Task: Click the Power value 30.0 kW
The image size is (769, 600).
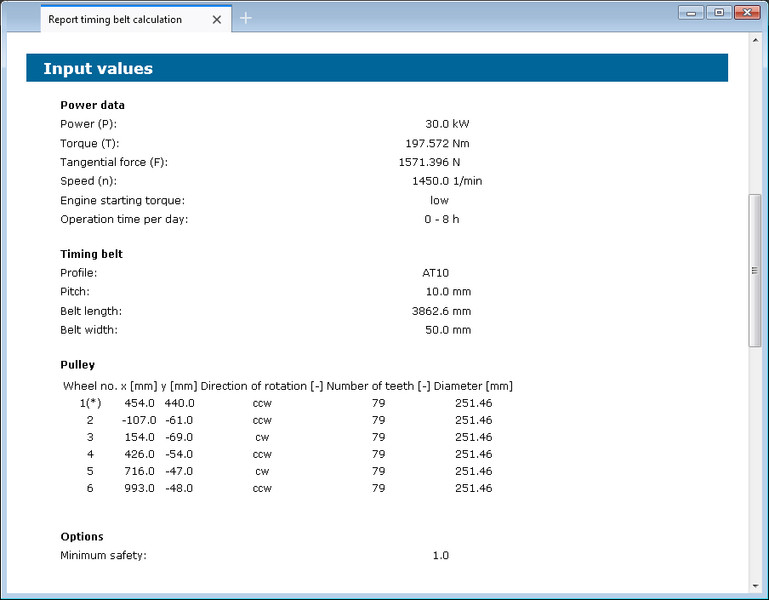Action: click(446, 124)
